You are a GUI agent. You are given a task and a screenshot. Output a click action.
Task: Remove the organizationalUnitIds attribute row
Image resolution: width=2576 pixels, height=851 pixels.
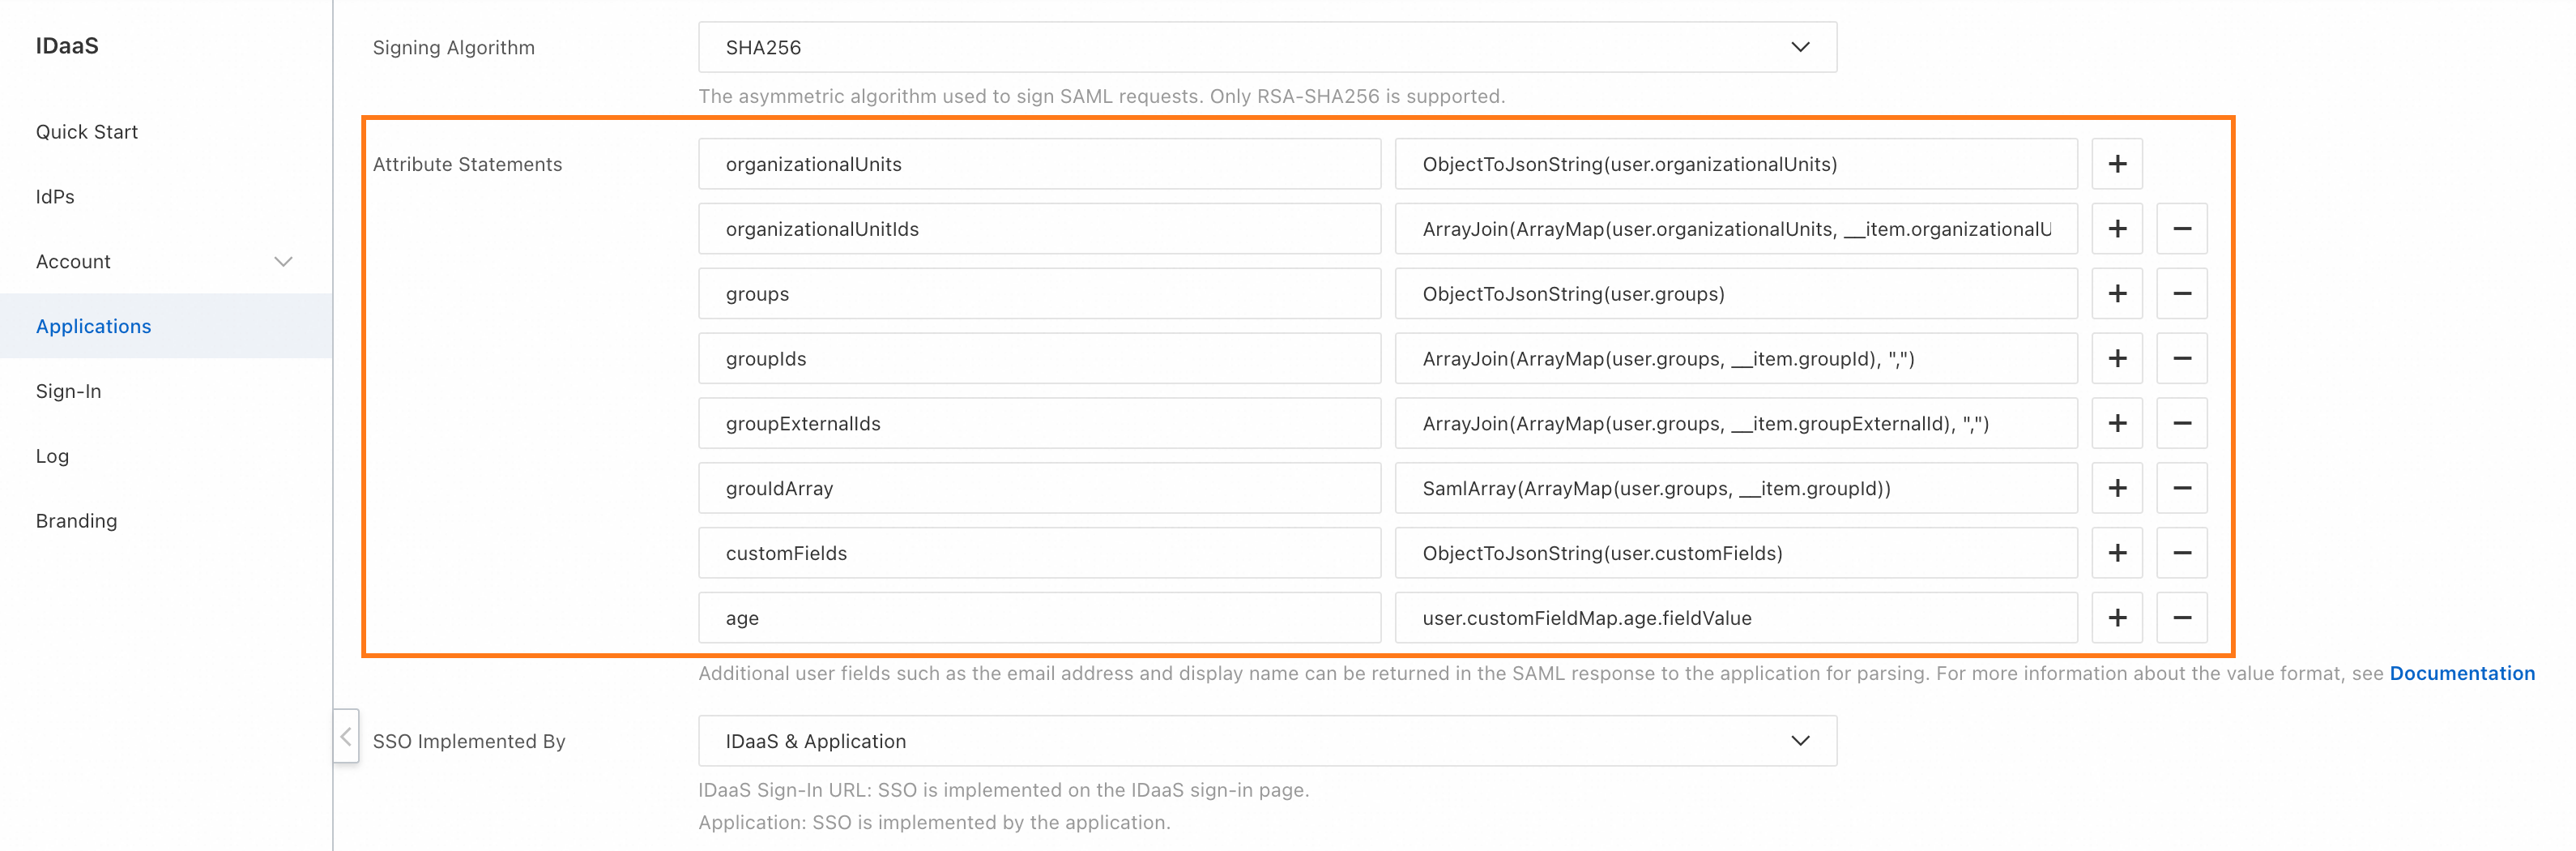point(2182,229)
